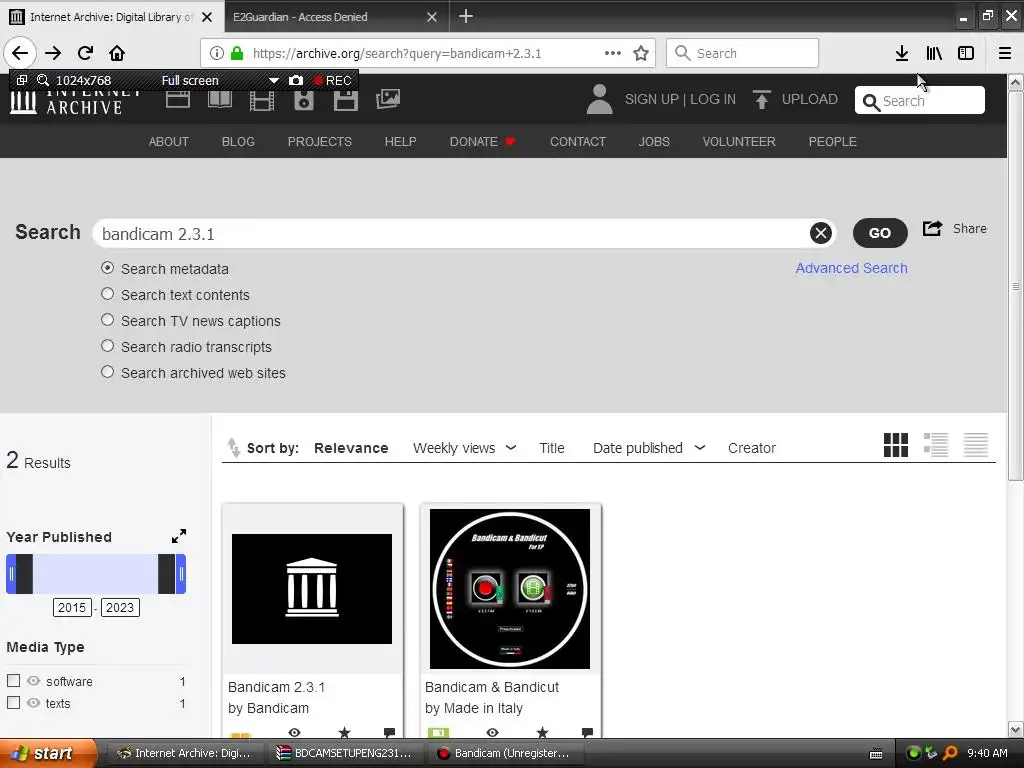Open the BLOG menu item

[238, 142]
